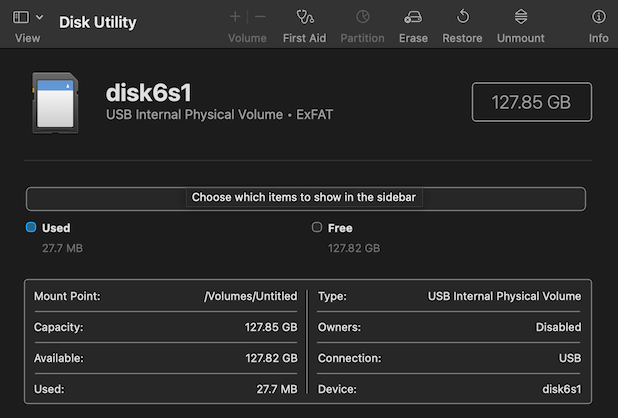Click the Device disk6s1 value
The width and height of the screenshot is (618, 418).
(562, 389)
